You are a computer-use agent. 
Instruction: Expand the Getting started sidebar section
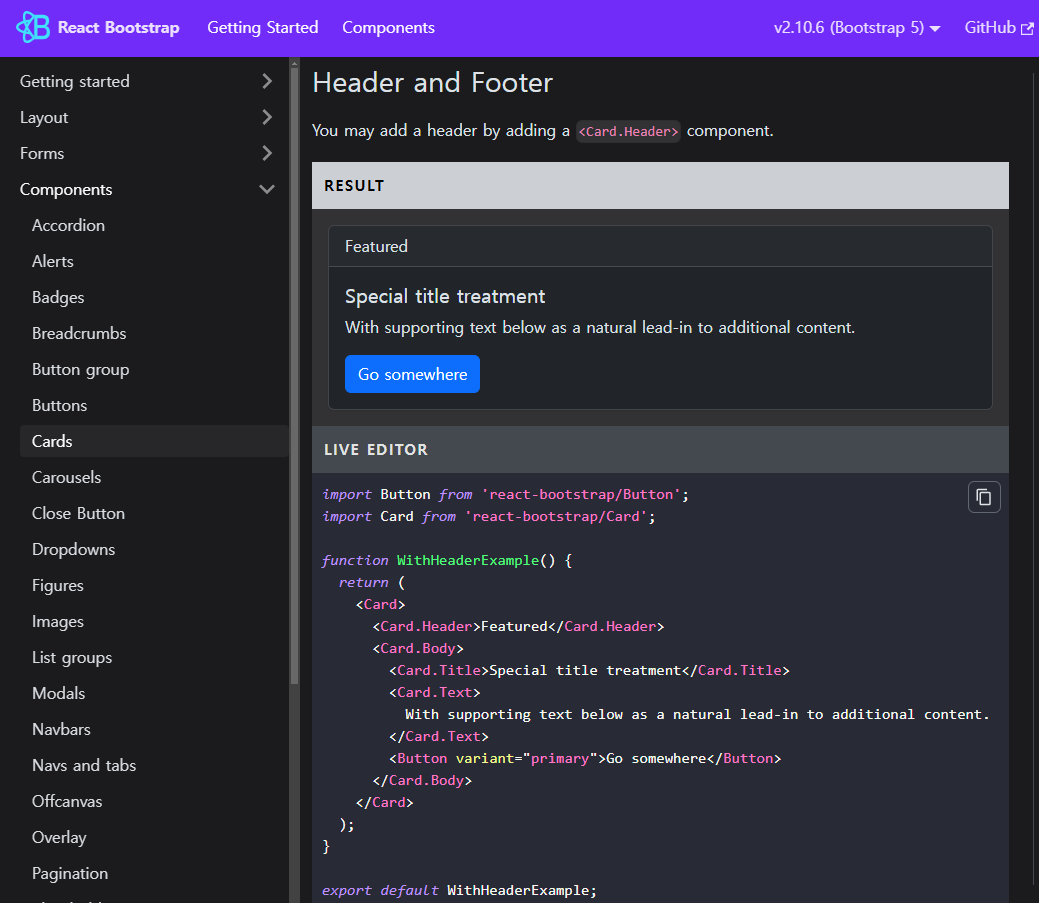(267, 81)
